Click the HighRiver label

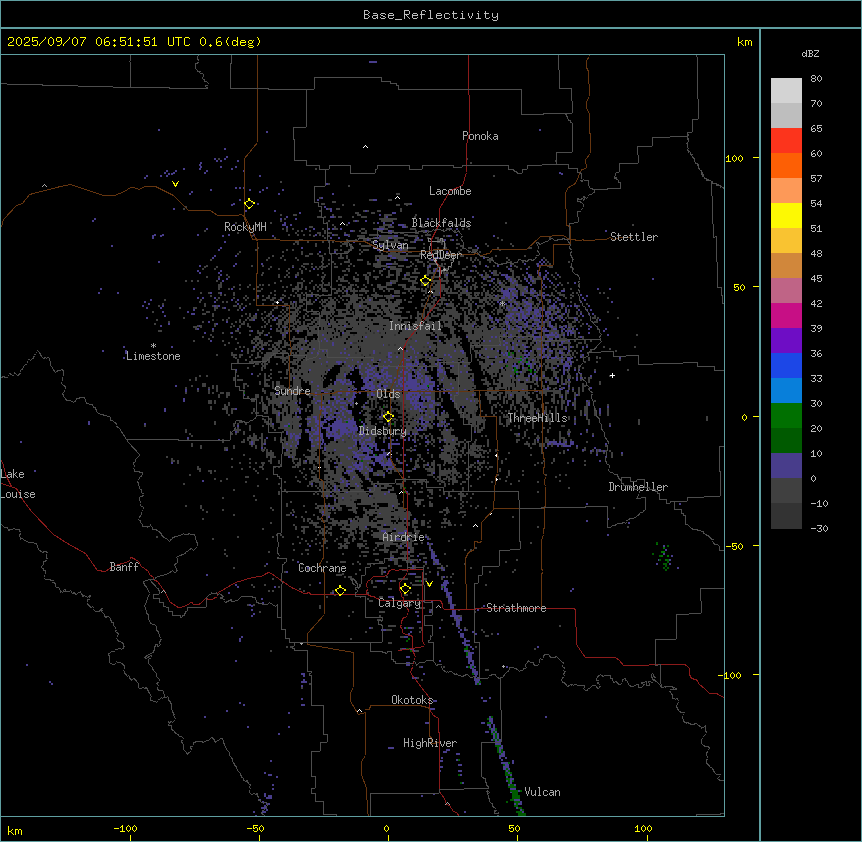[430, 743]
